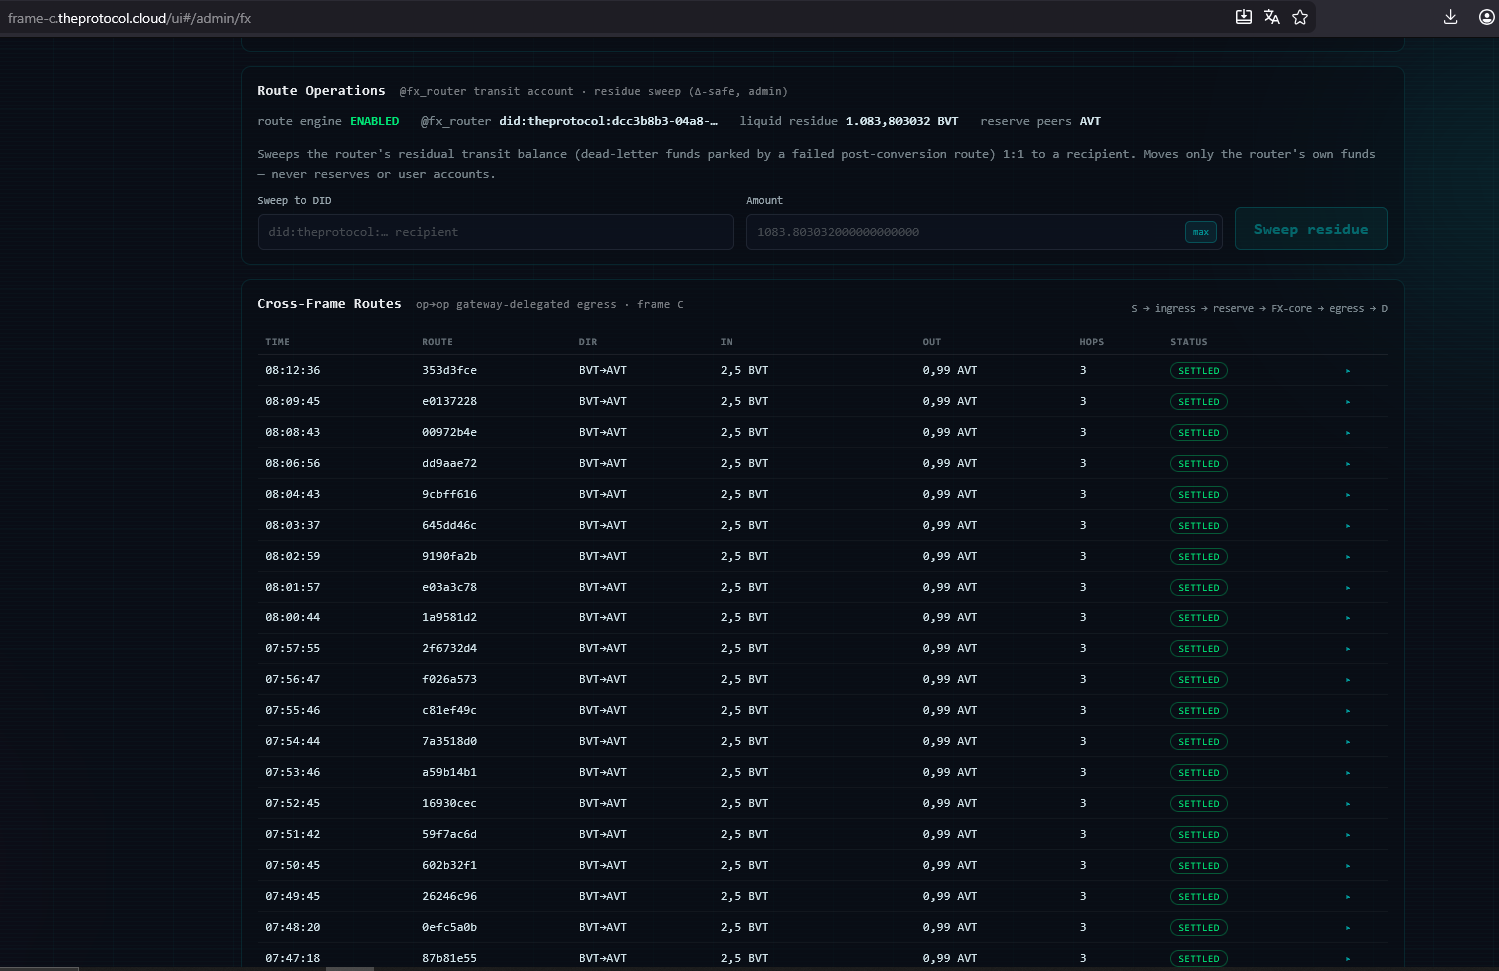Click timestamp 08:02:59

click(x=293, y=557)
